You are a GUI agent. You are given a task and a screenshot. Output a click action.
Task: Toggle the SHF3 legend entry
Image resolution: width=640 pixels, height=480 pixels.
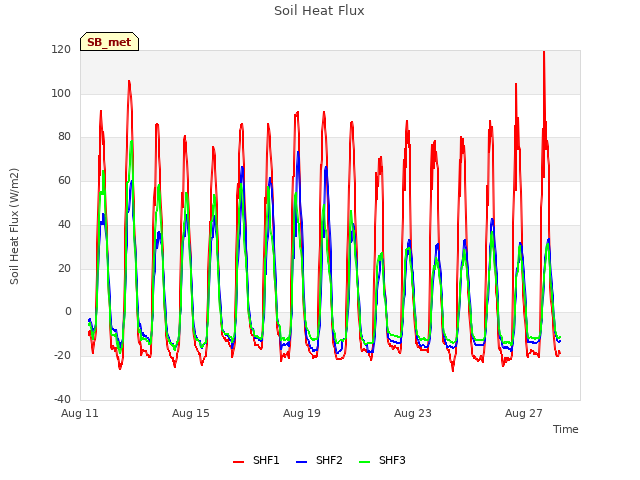382,460
